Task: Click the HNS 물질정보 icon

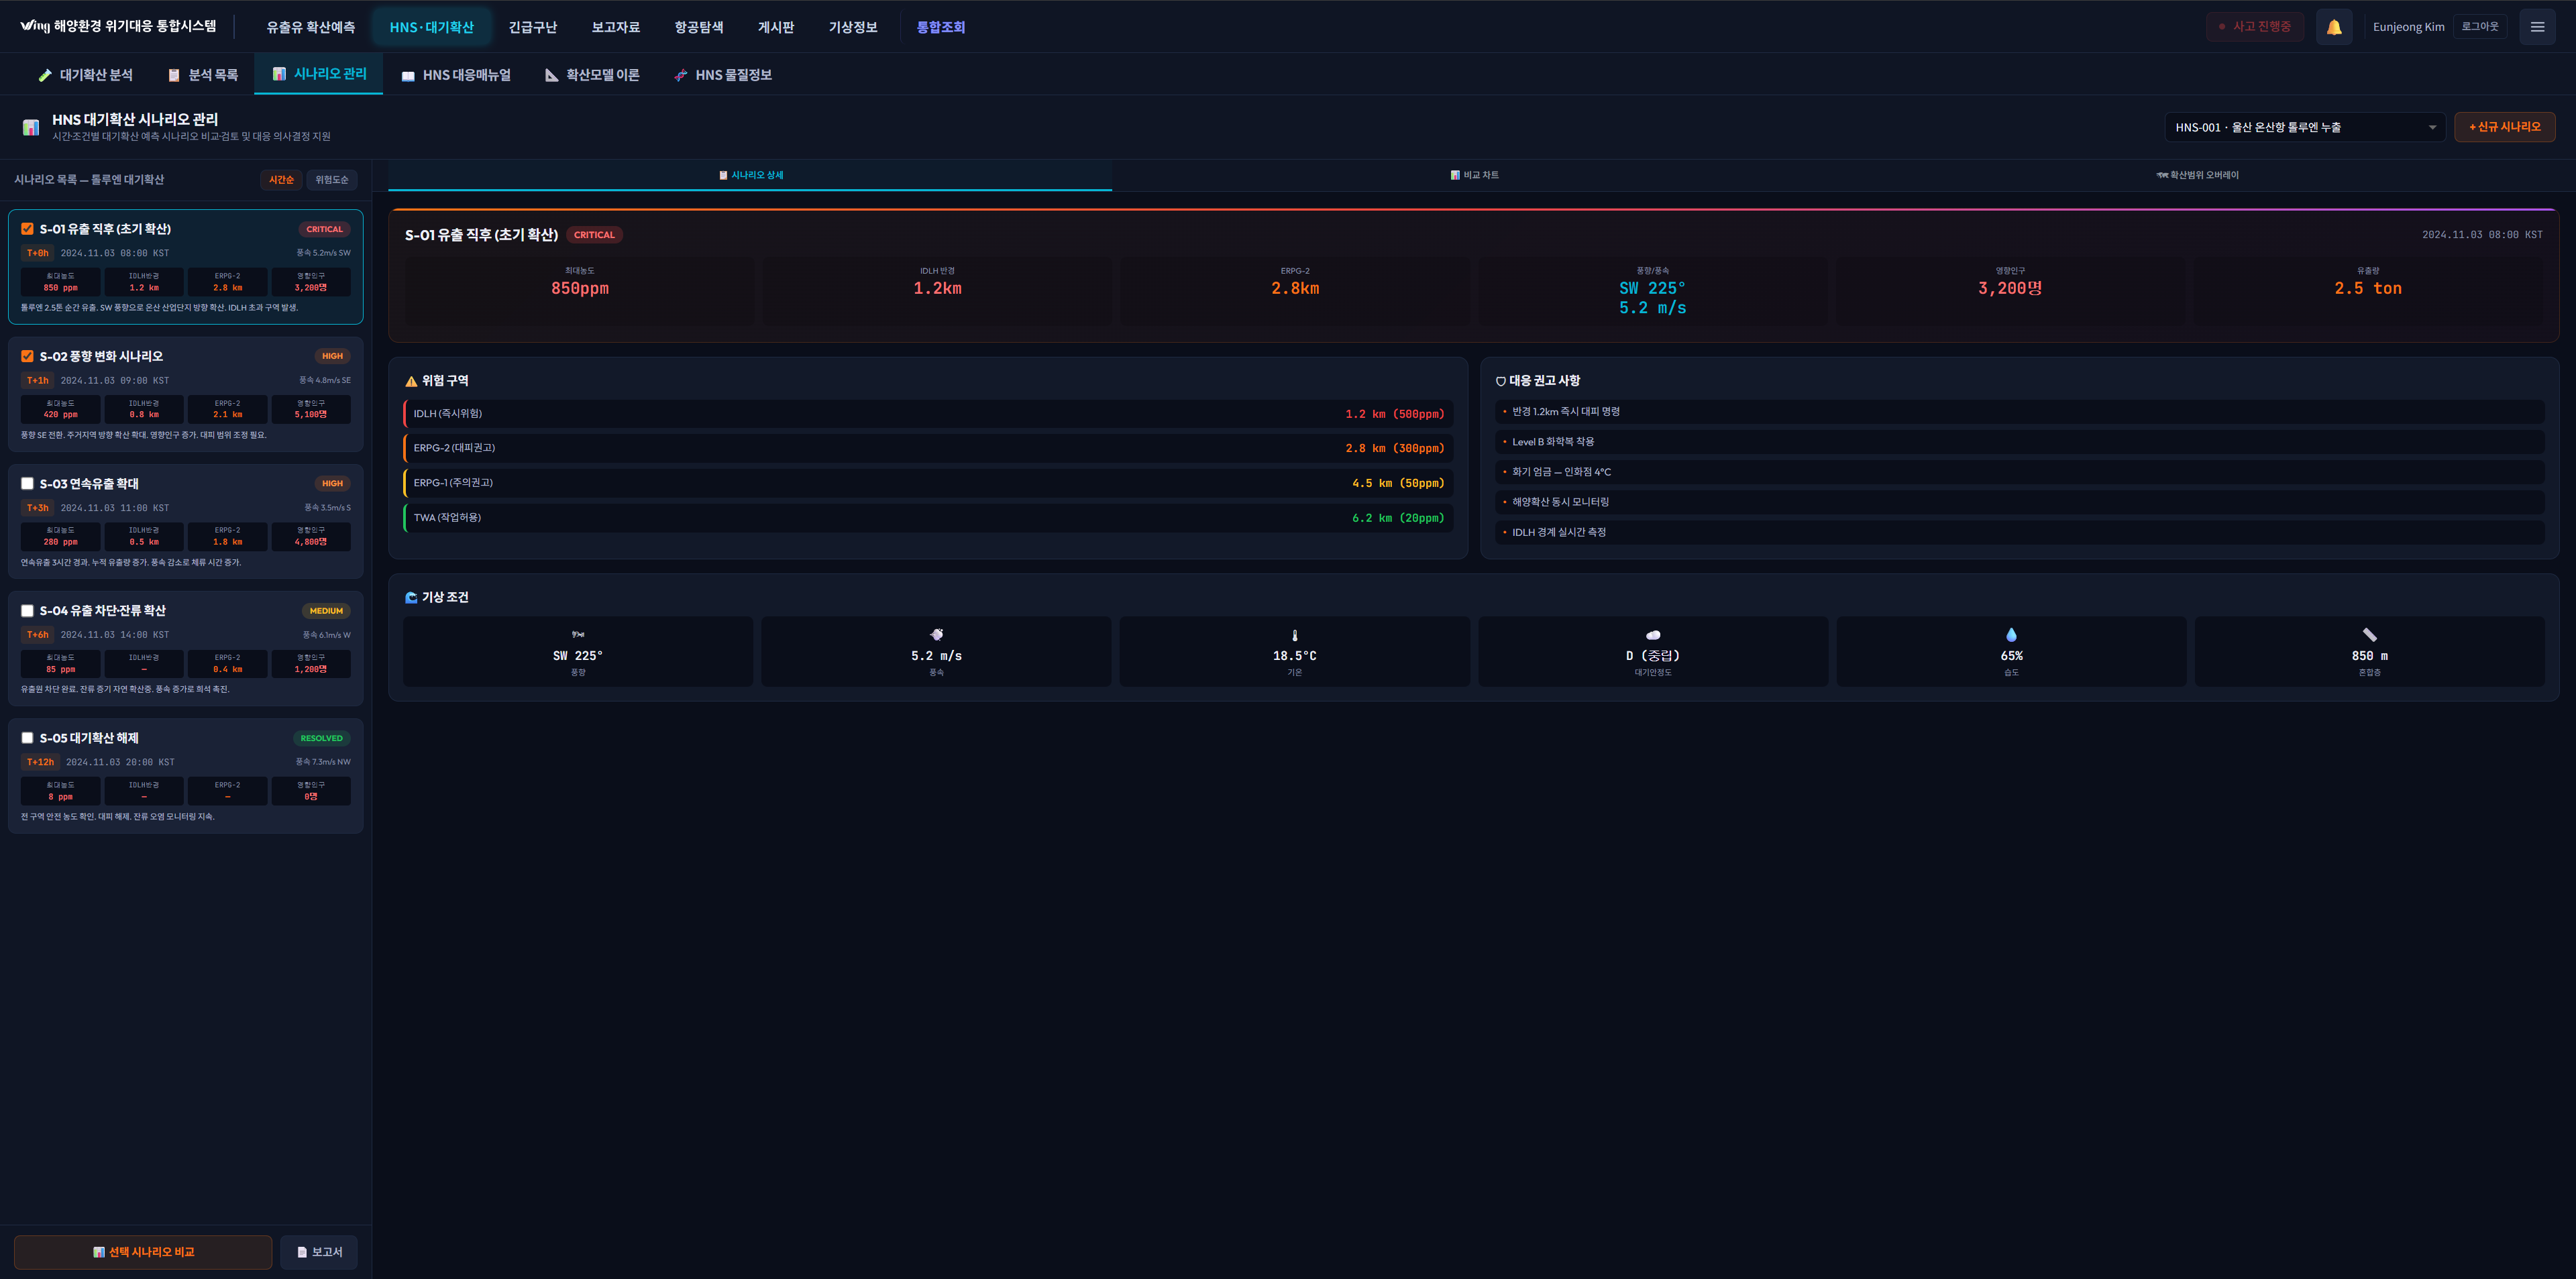Action: (681, 75)
